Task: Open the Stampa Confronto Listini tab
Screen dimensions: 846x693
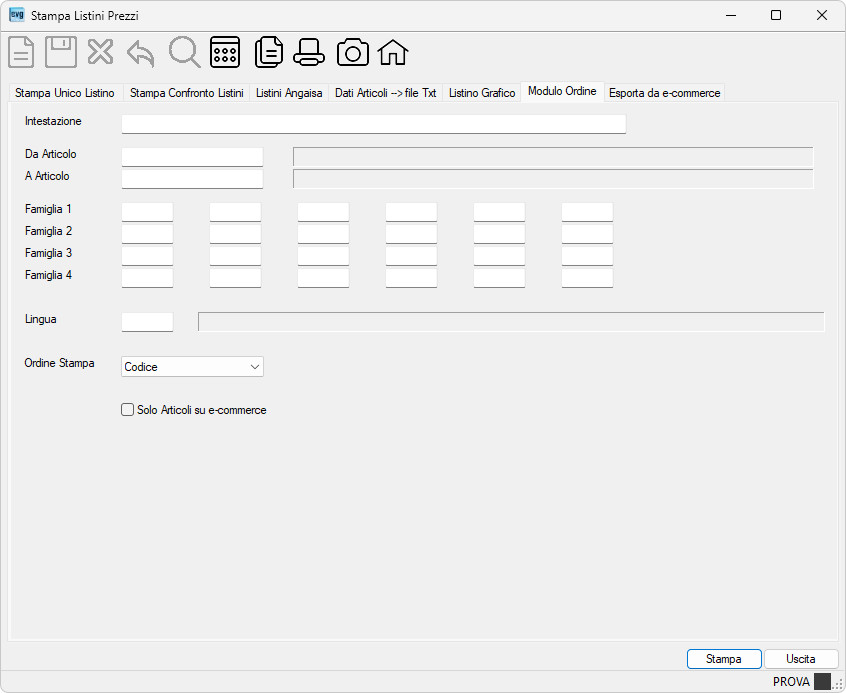Action: pos(187,93)
